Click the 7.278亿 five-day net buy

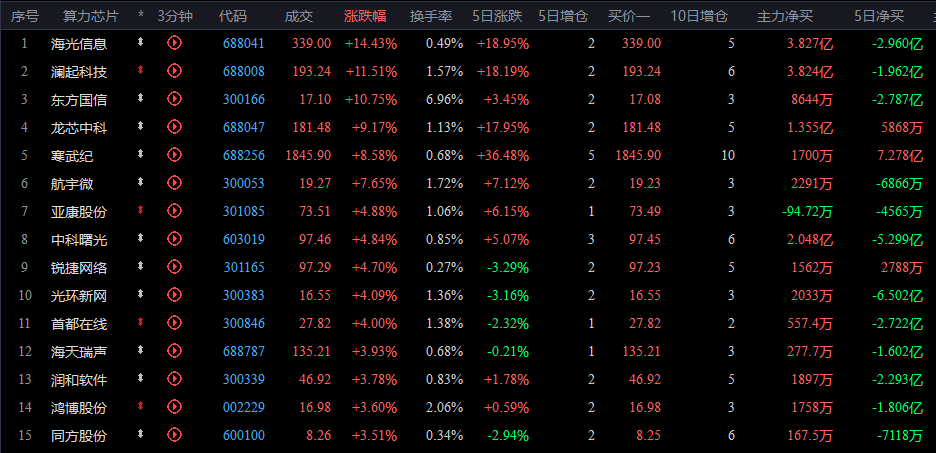tap(900, 156)
